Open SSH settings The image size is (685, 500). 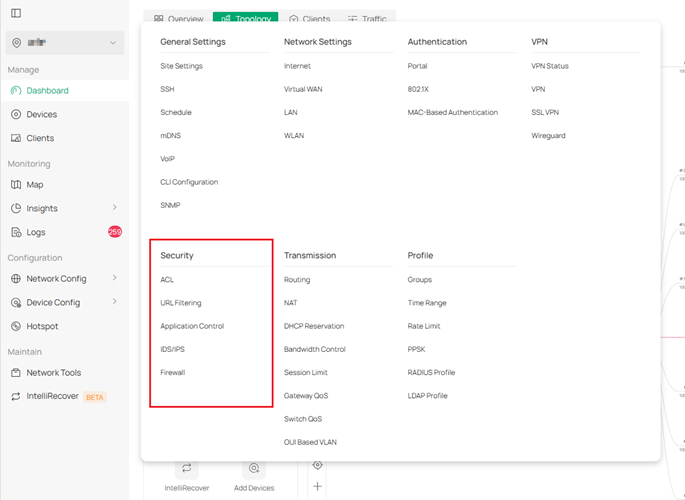[167, 89]
